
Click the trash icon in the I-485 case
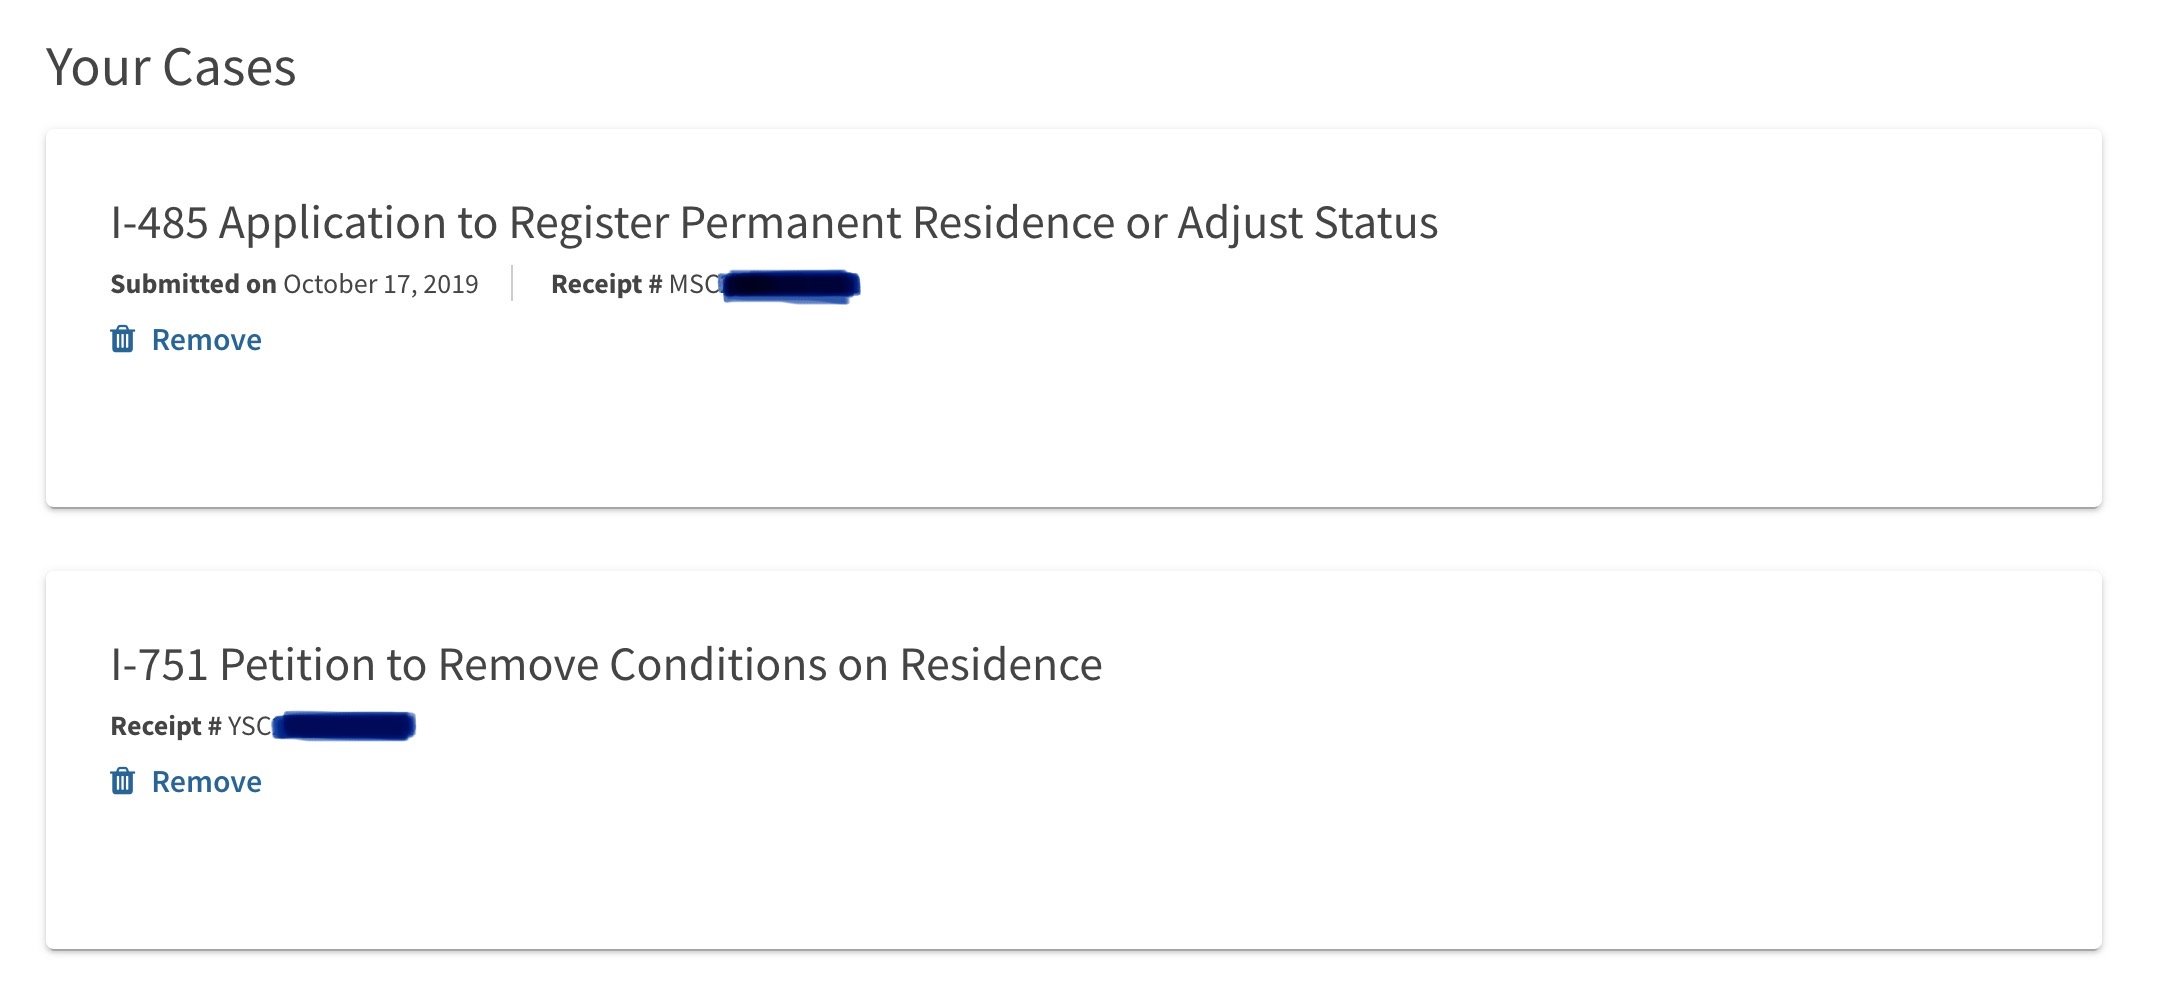(122, 339)
